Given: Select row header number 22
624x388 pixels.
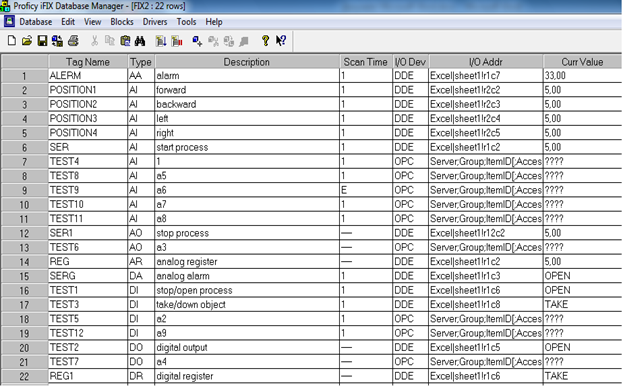Looking at the screenshot, I should (24, 376).
